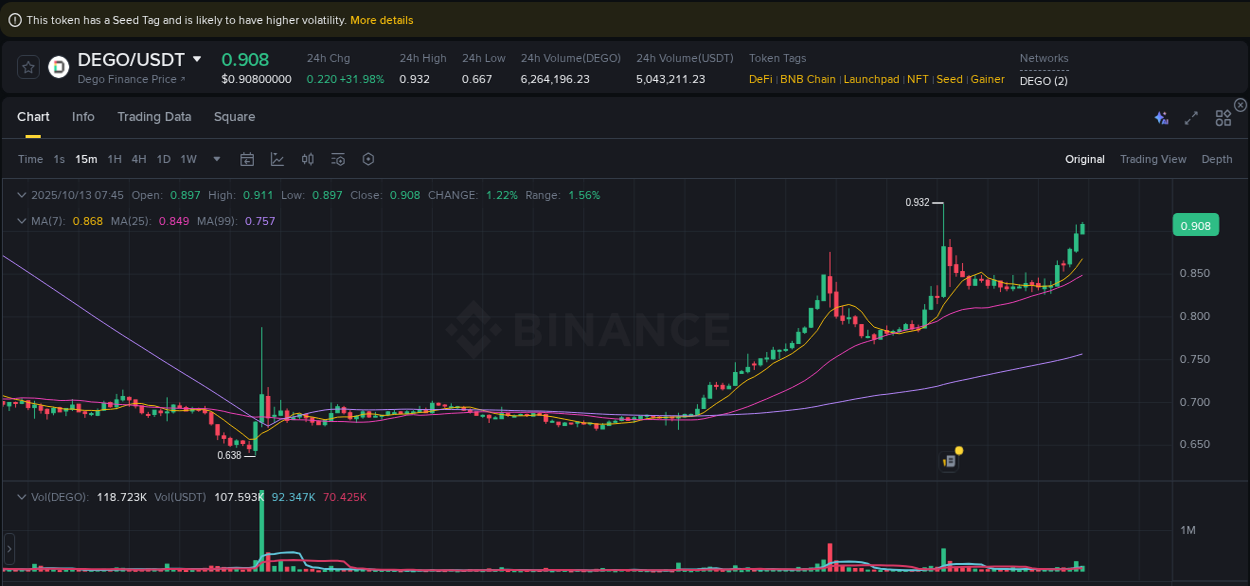Collapse the MA indicators row chevron
Screen dimensions: 1250x586
20,220
